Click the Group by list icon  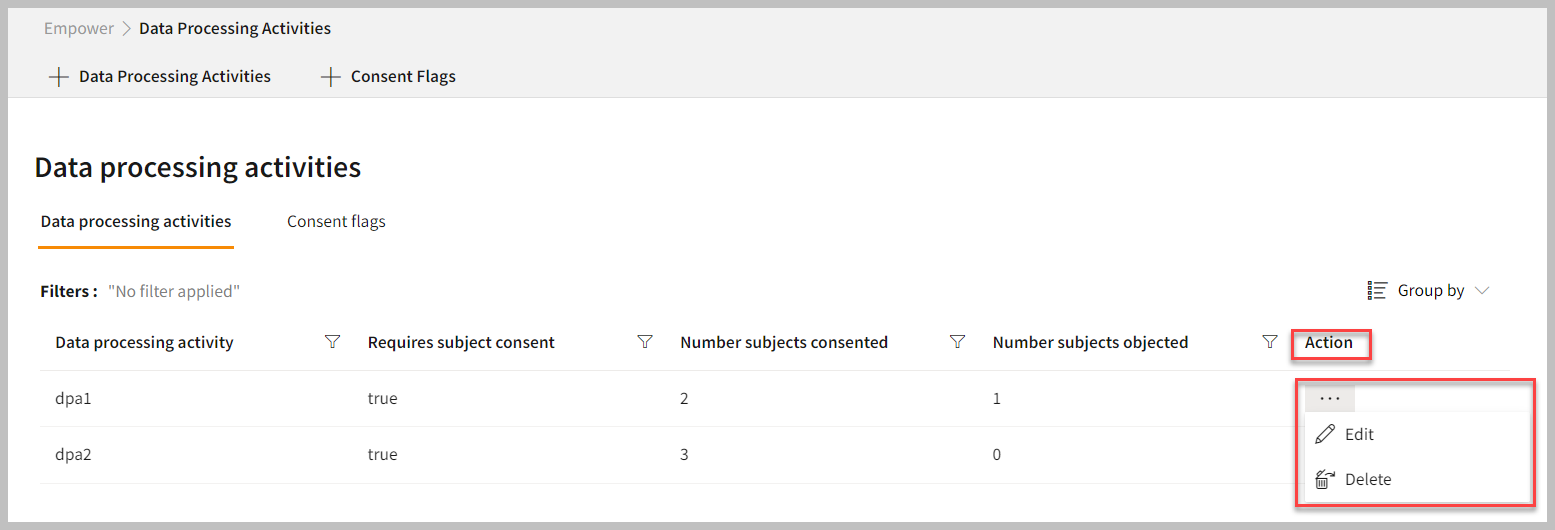(x=1377, y=290)
